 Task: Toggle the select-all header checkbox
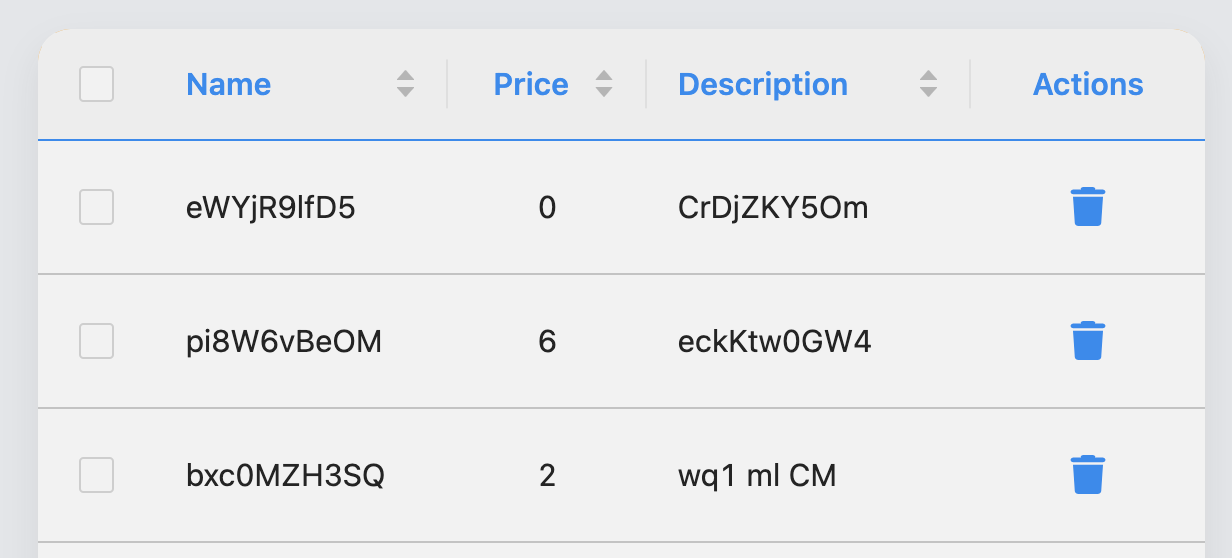tap(96, 84)
